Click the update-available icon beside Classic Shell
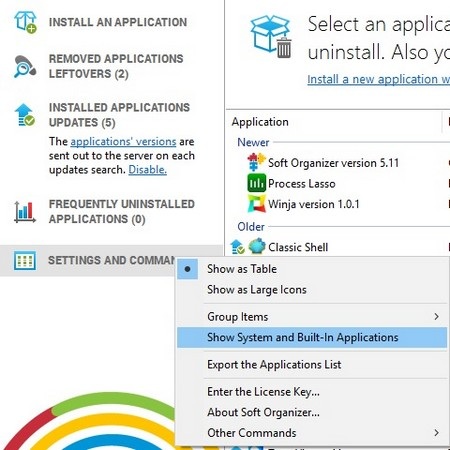The image size is (450, 450). click(237, 247)
